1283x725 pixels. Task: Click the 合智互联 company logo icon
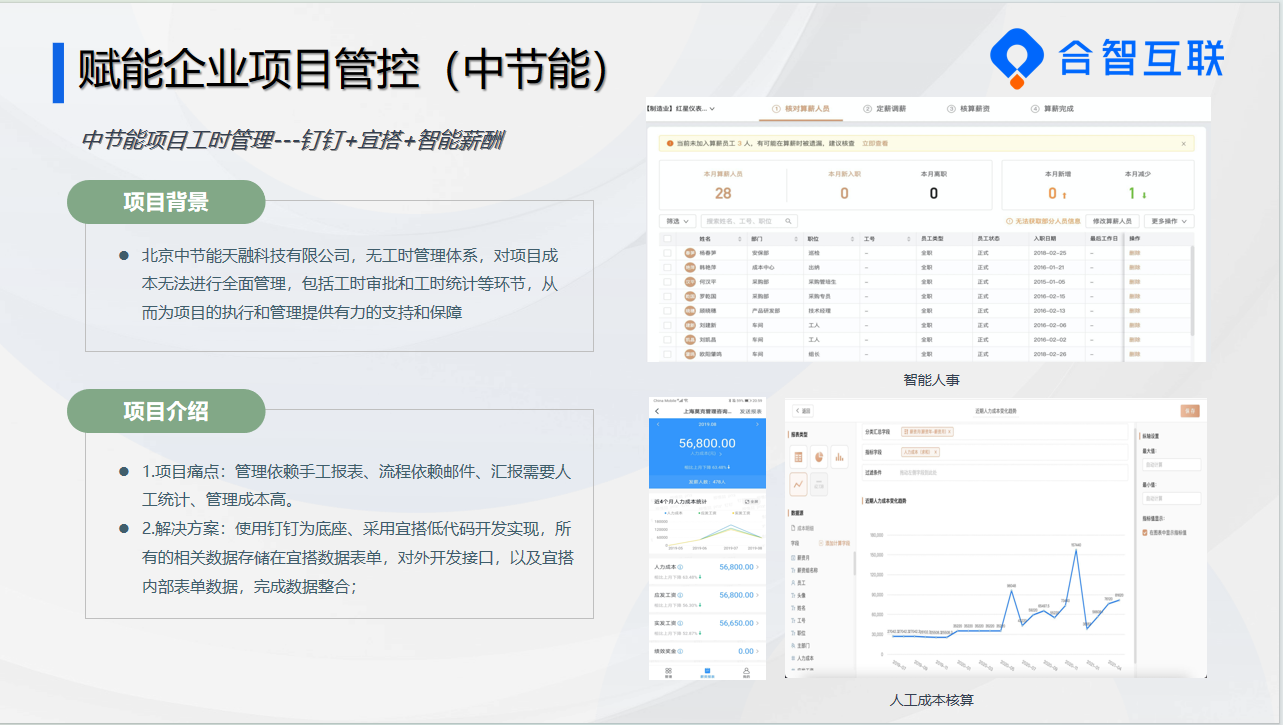(1017, 58)
